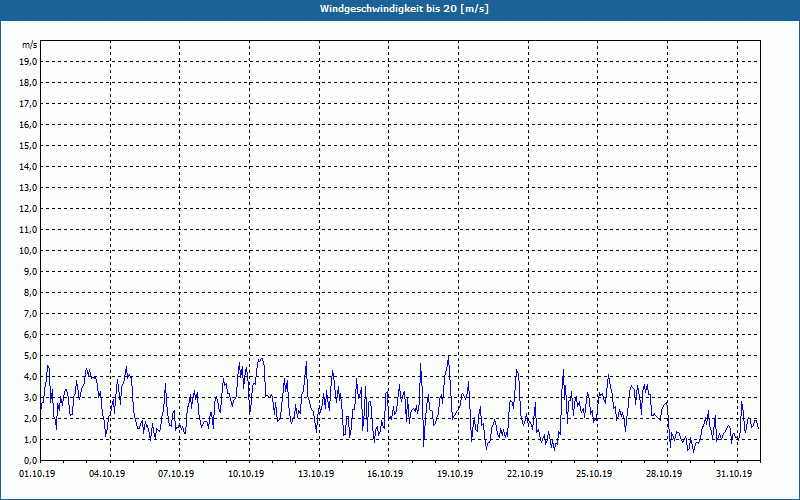Choose the 22.10.19 x-axis date

click(524, 474)
